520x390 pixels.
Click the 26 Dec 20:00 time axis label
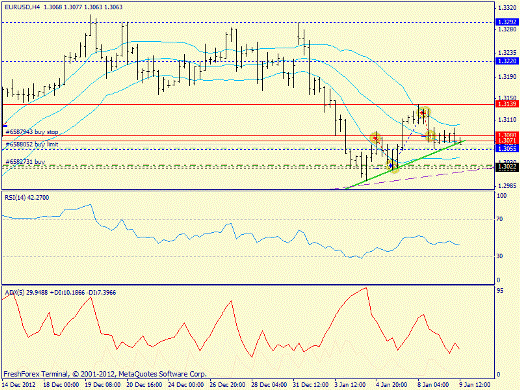pyautogui.click(x=228, y=384)
